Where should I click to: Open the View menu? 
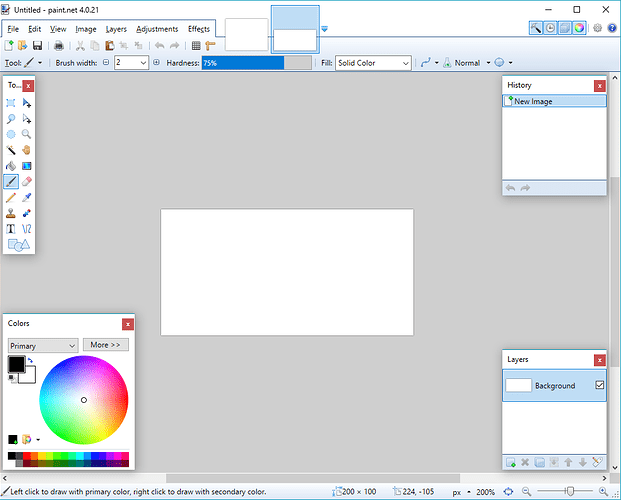point(58,29)
